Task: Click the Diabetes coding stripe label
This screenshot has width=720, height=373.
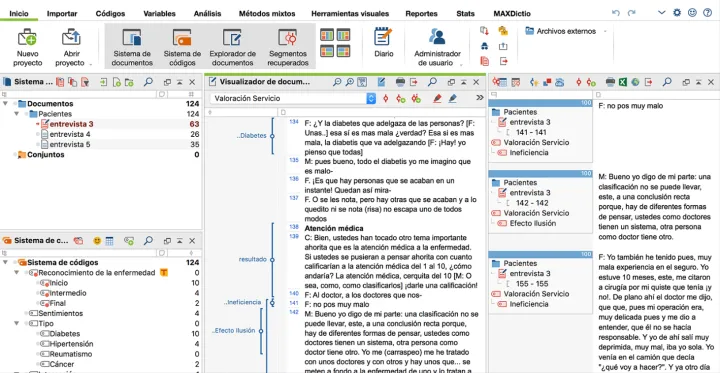Action: pos(252,136)
